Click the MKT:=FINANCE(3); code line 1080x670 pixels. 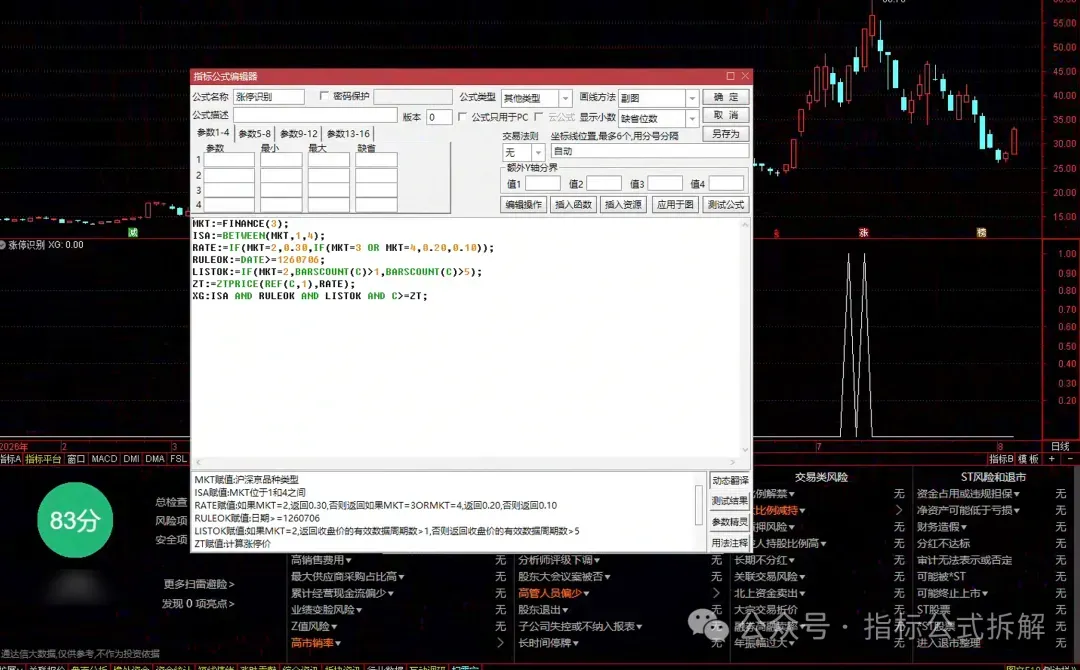pyautogui.click(x=240, y=224)
